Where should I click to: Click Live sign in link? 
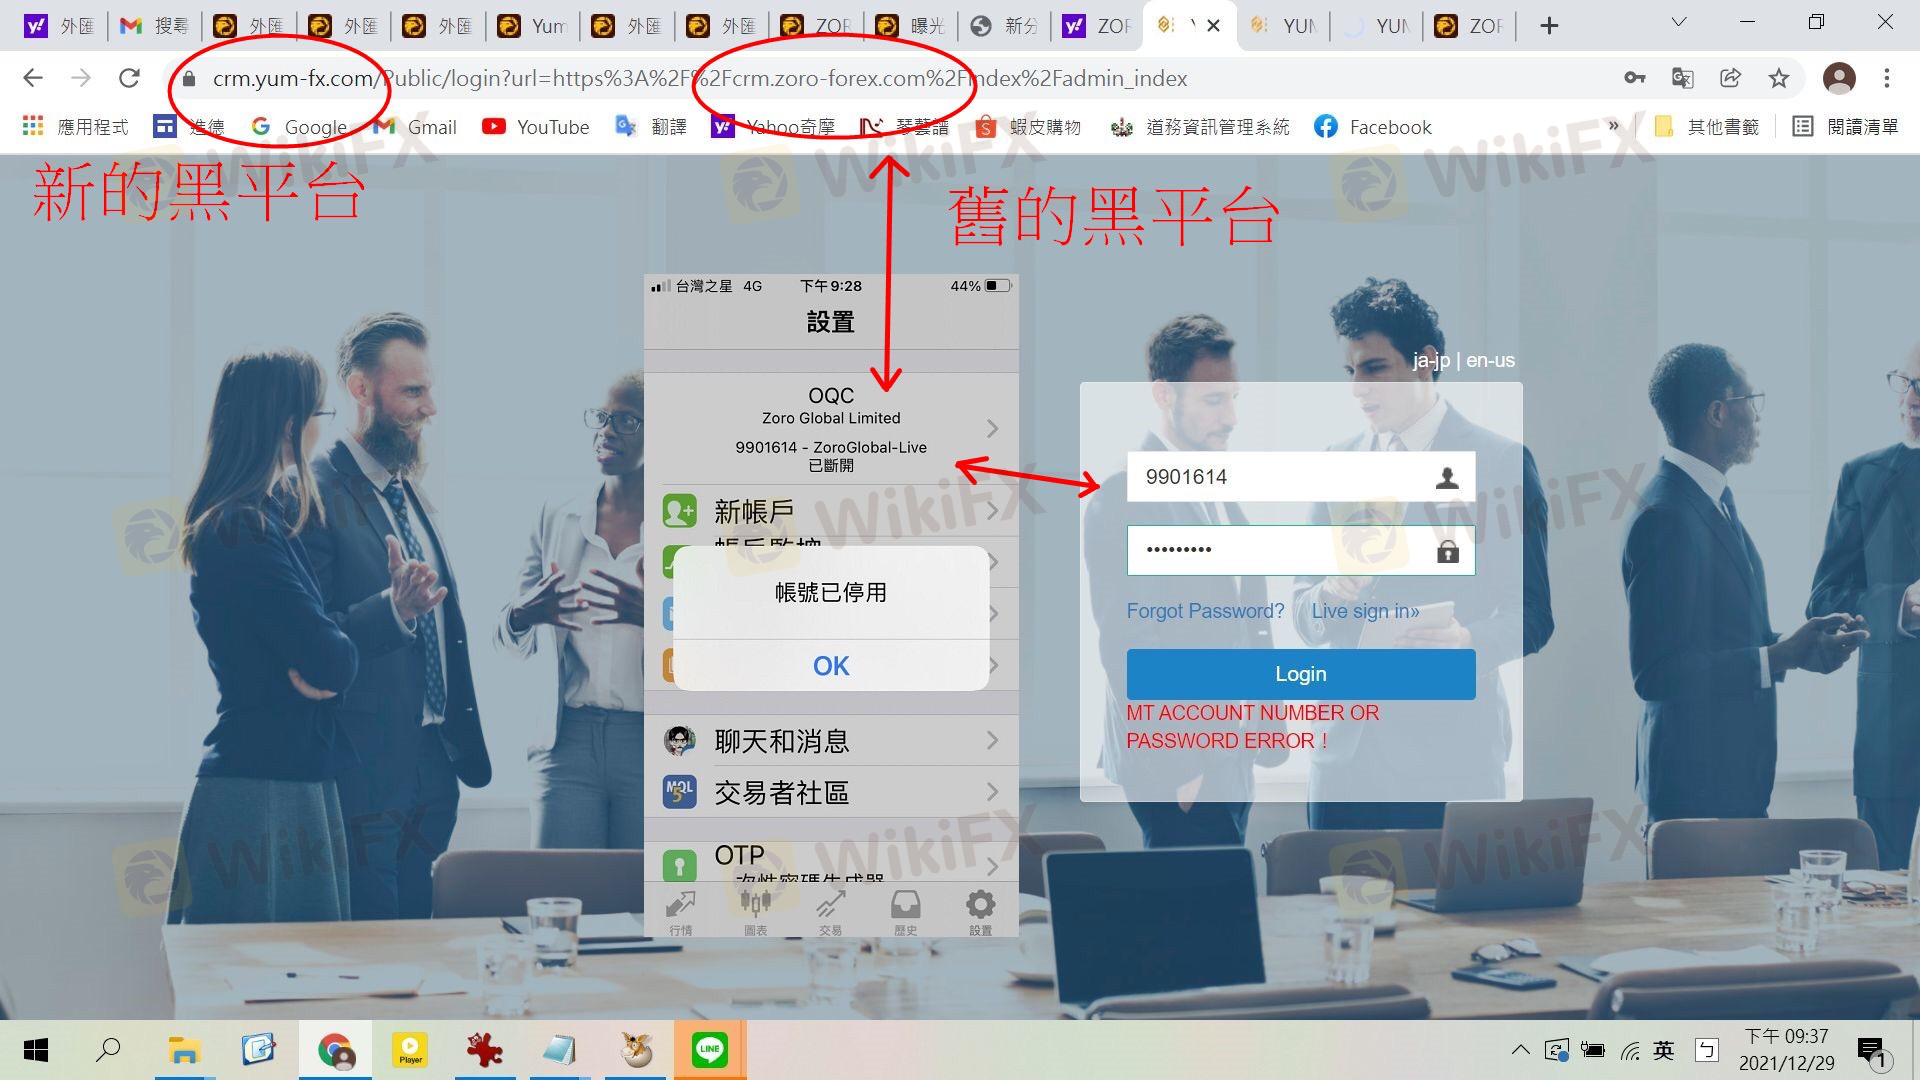click(1365, 611)
